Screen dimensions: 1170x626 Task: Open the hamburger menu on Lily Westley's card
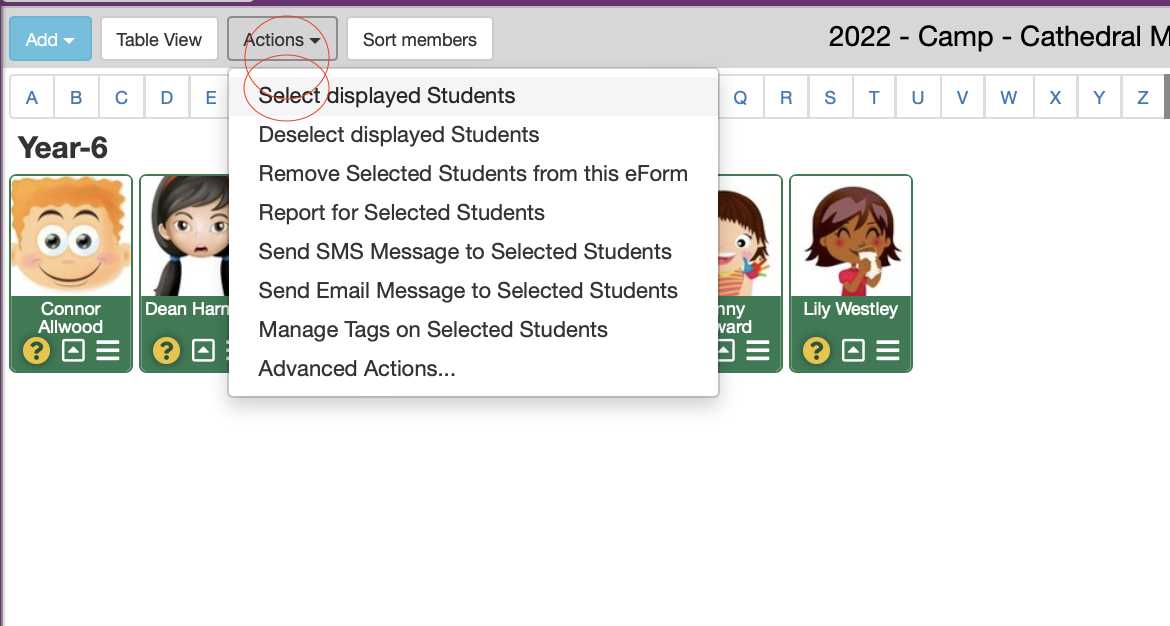click(x=888, y=351)
